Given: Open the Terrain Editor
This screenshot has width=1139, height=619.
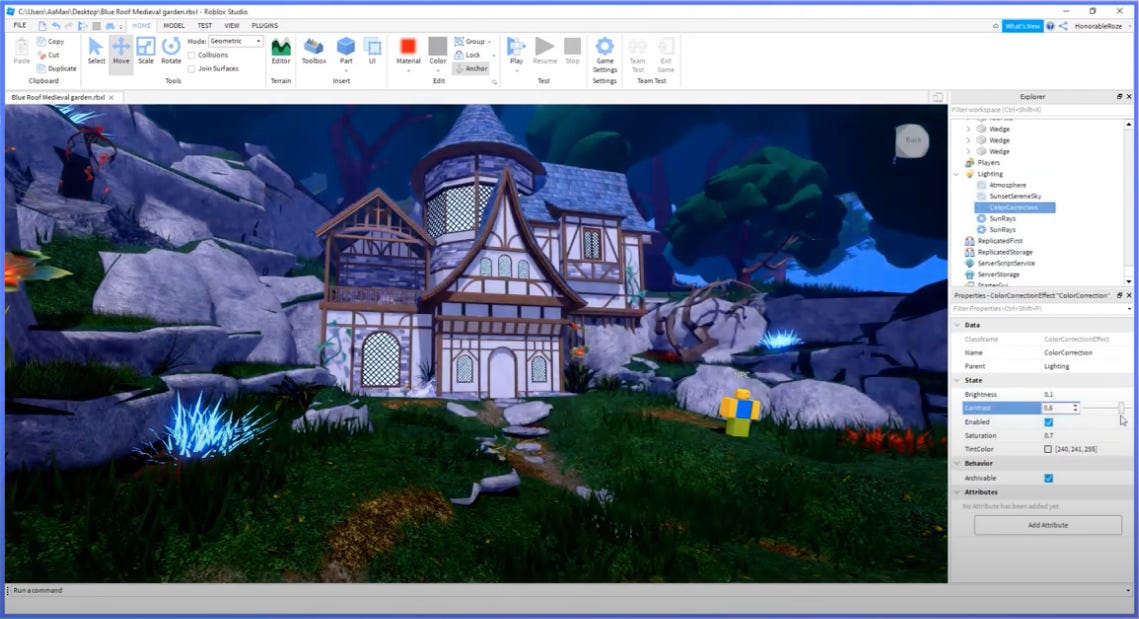Looking at the screenshot, I should pos(281,52).
